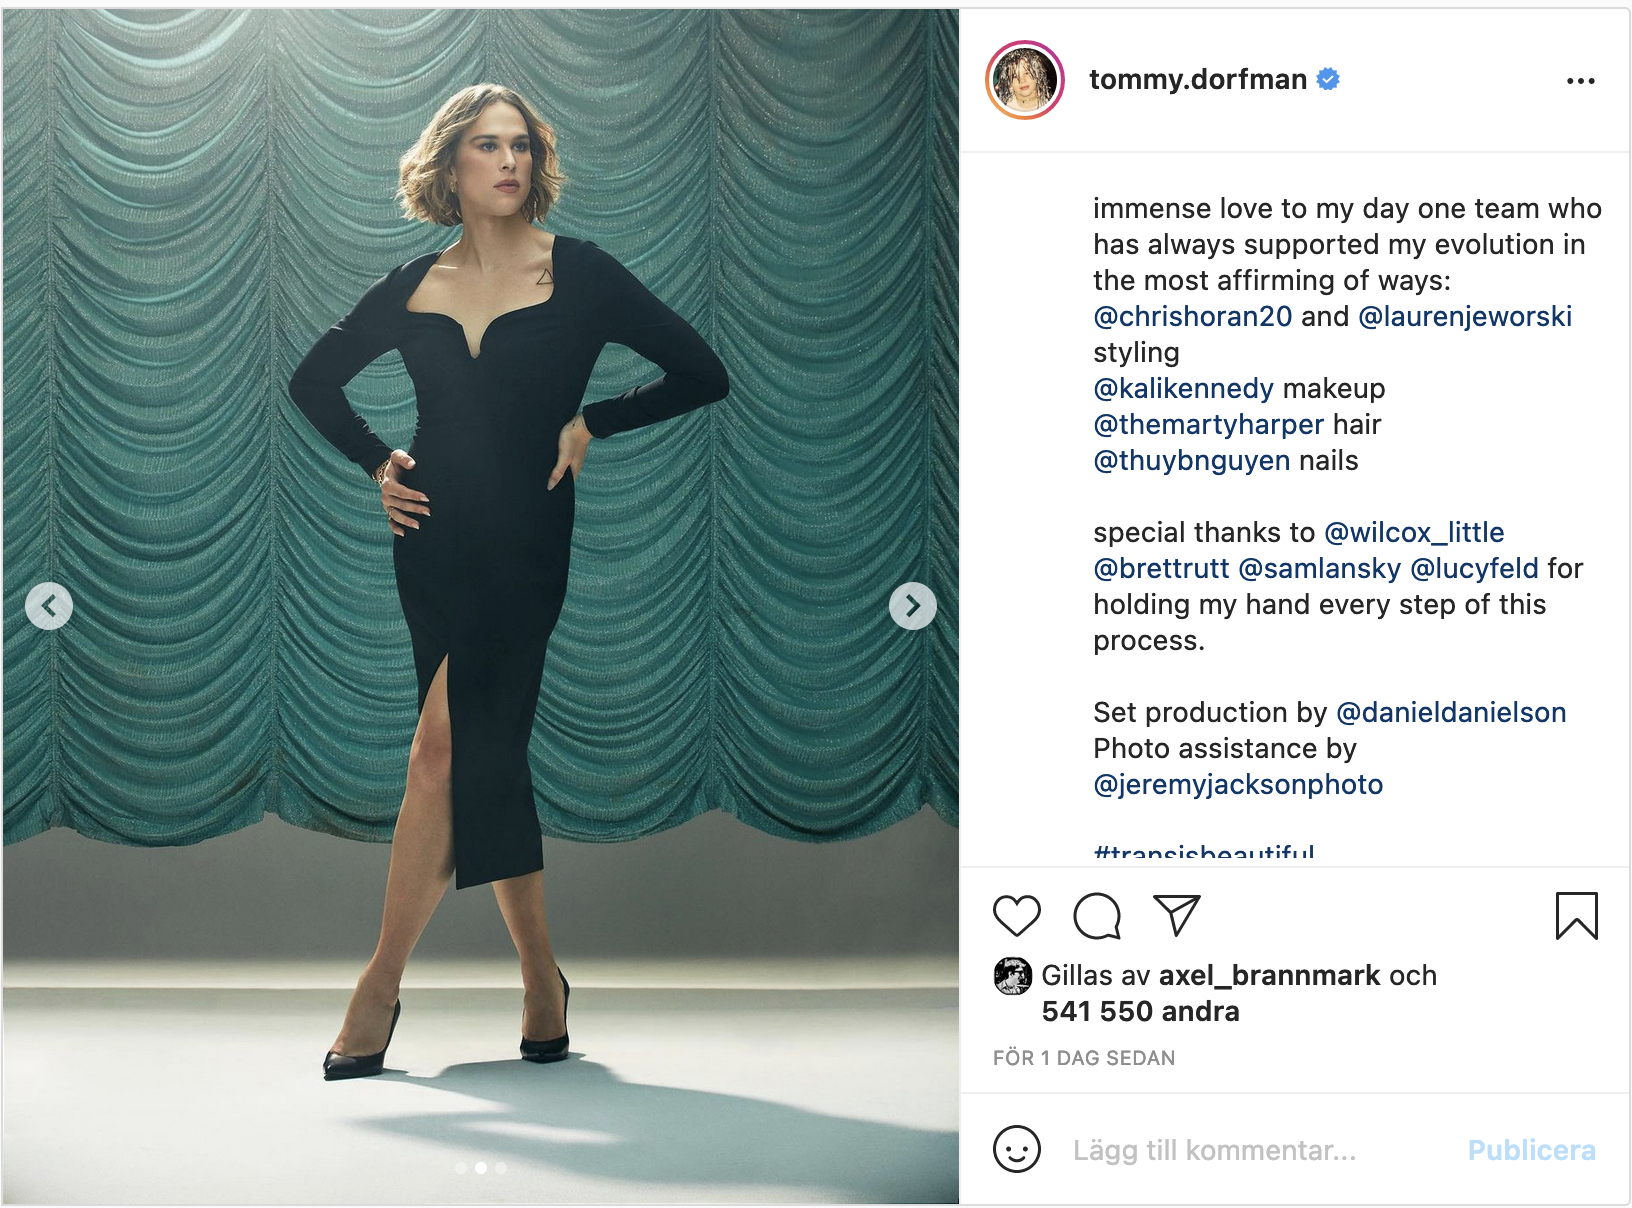
Task: Open comments via the speech bubble icon
Action: click(x=1096, y=915)
